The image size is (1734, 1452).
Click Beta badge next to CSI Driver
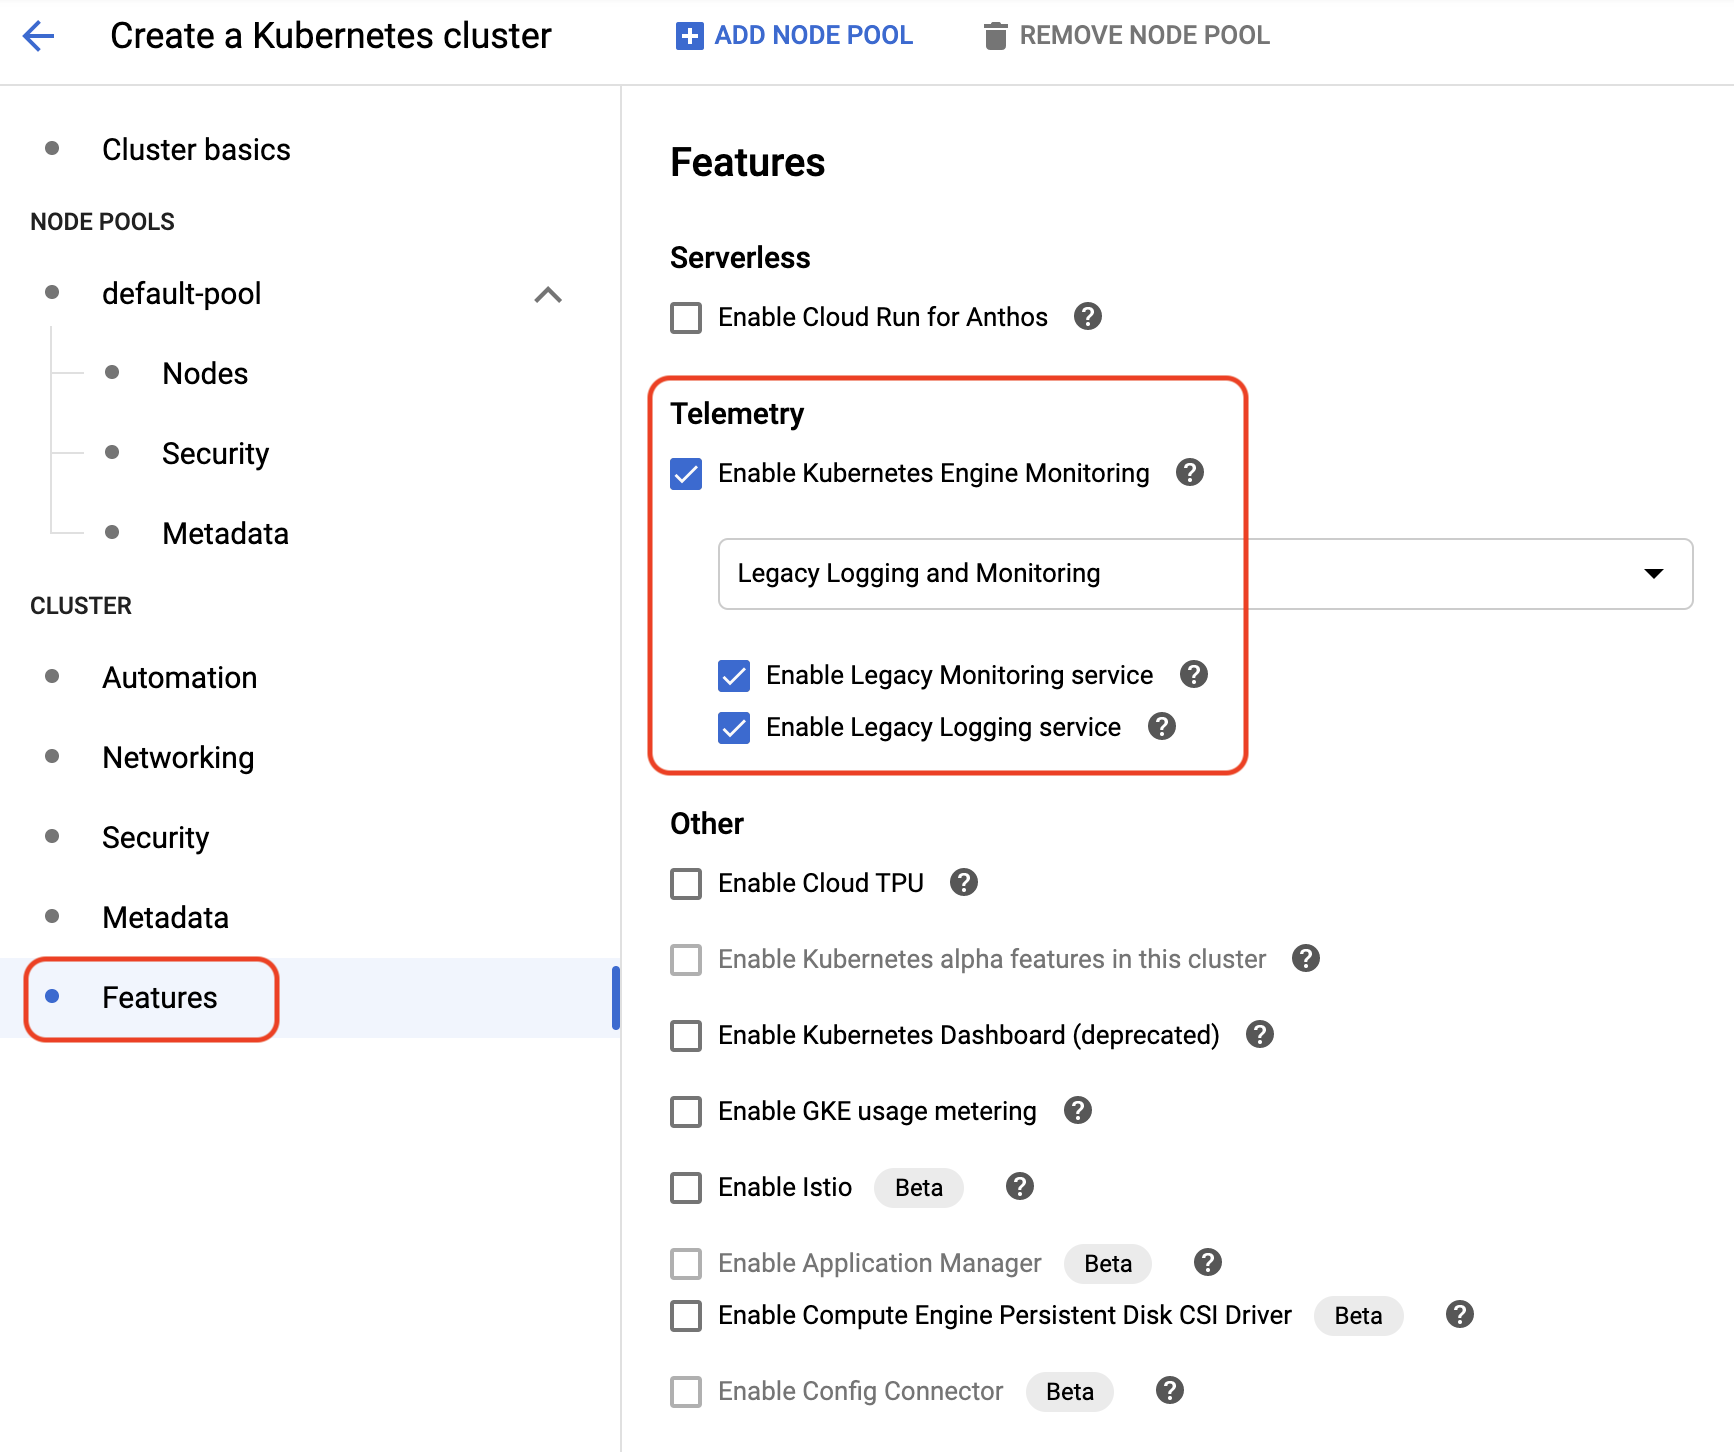click(x=1358, y=1316)
